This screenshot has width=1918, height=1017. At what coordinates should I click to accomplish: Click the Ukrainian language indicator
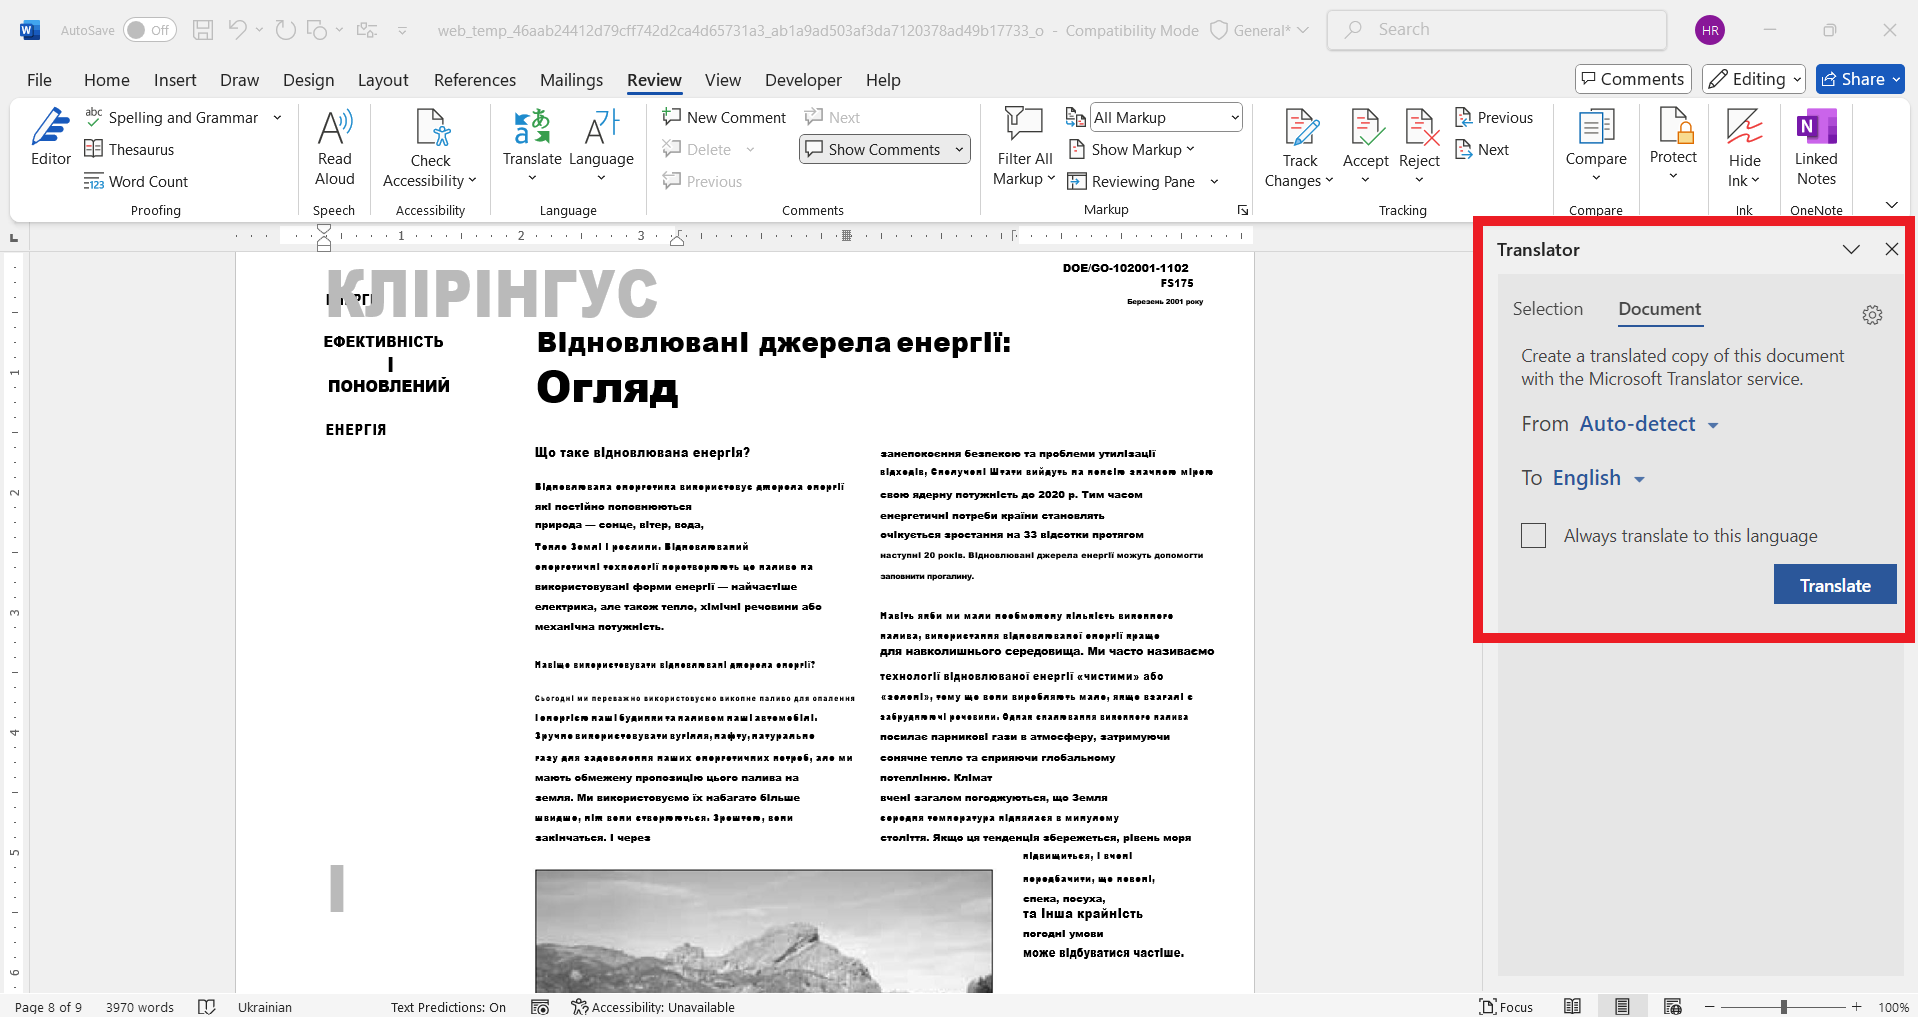tap(265, 1007)
